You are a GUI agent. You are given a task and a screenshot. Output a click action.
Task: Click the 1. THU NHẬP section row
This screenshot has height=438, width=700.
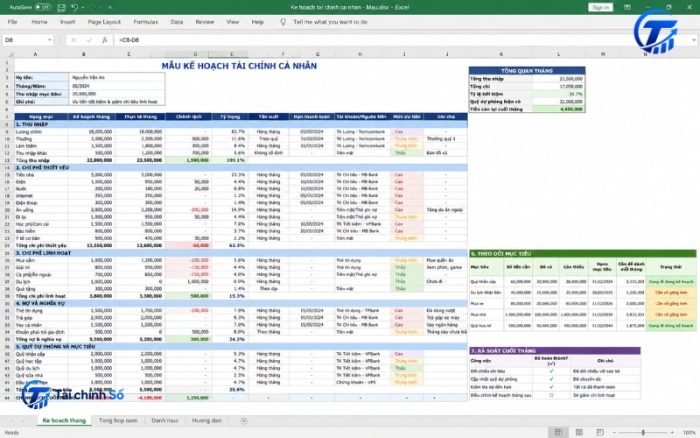pyautogui.click(x=241, y=125)
